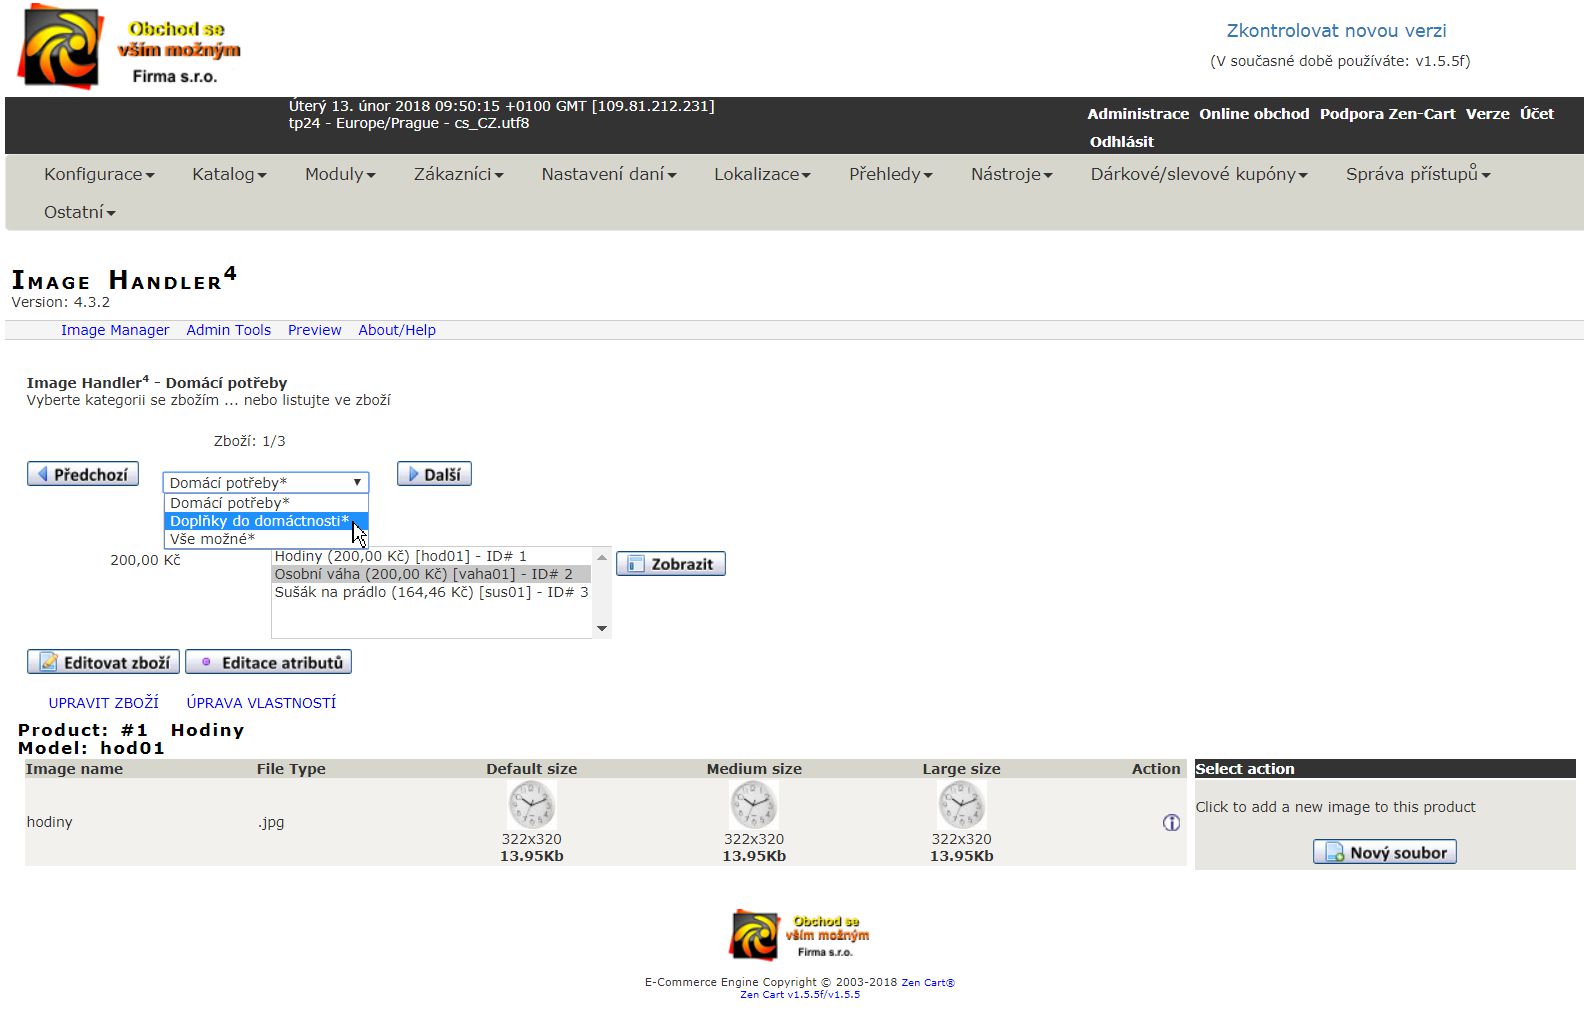Open the large size clock thumbnail
The height and width of the screenshot is (1012, 1584).
961,804
